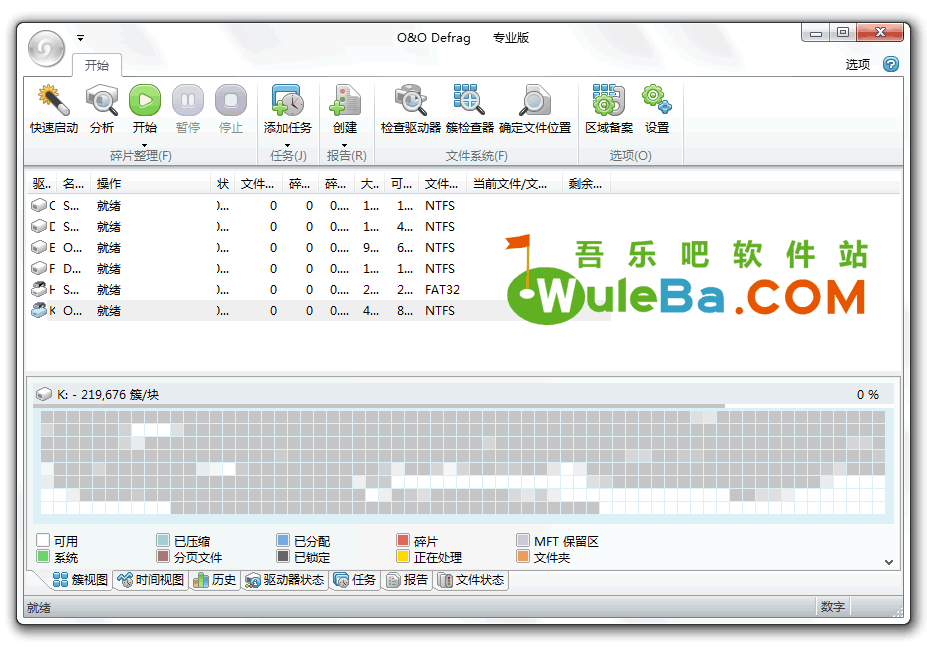
Task: Create a report with 创建
Action: tap(345, 109)
